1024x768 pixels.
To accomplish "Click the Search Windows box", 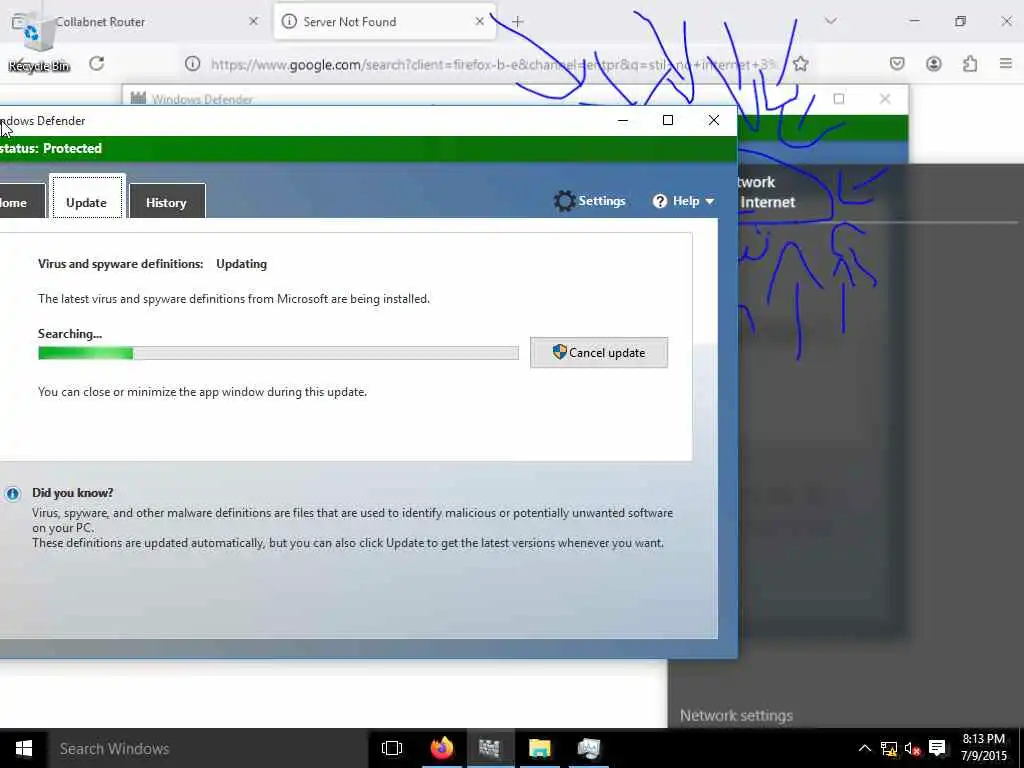I will pyautogui.click(x=209, y=748).
